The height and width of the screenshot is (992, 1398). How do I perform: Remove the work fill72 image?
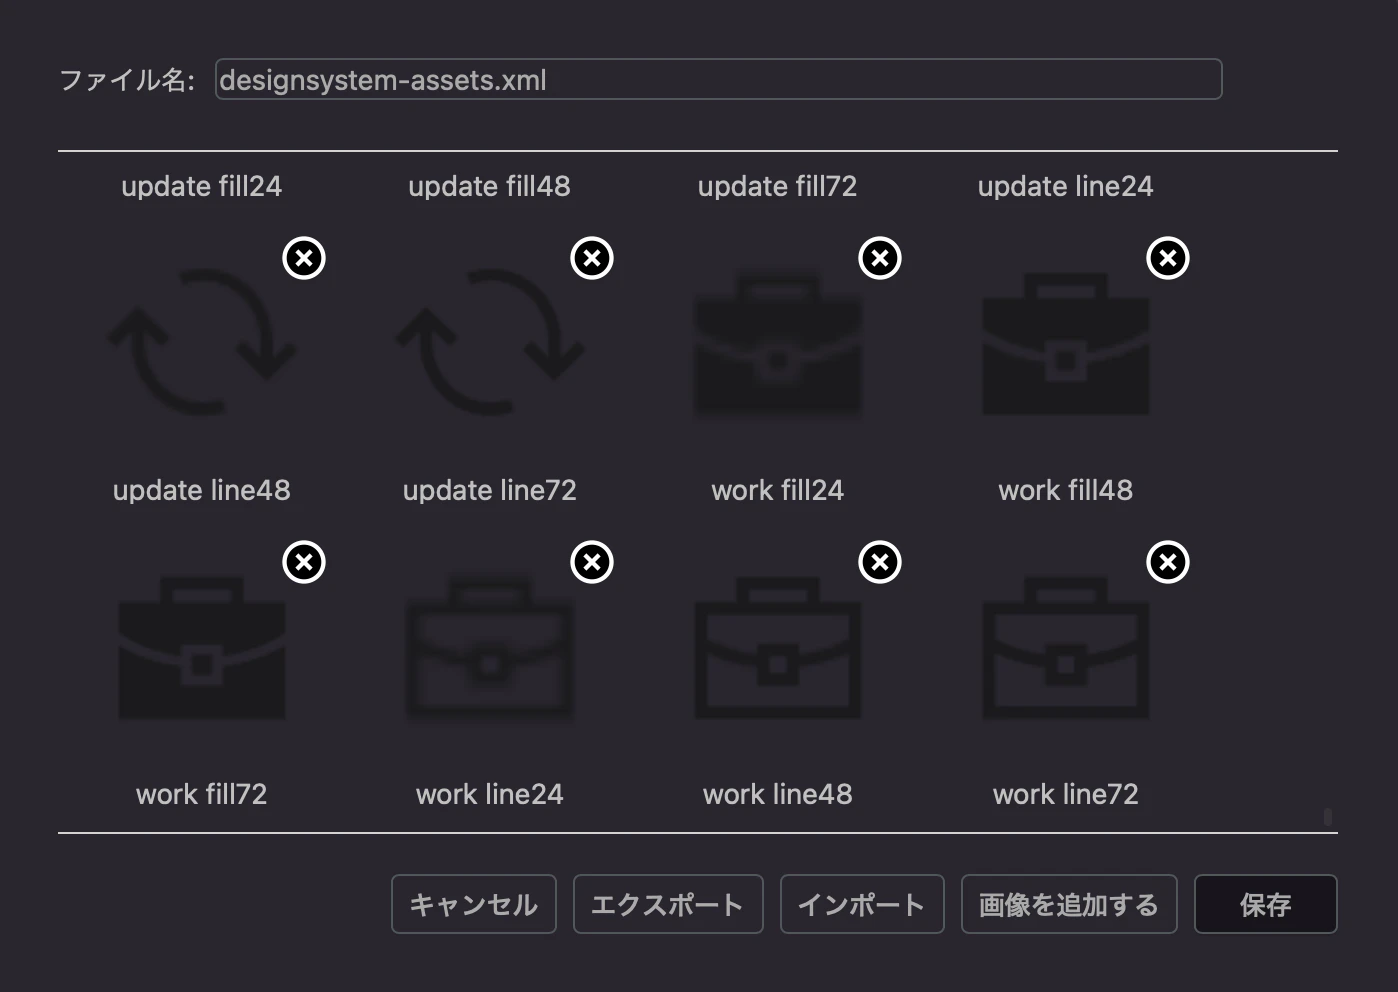304,562
